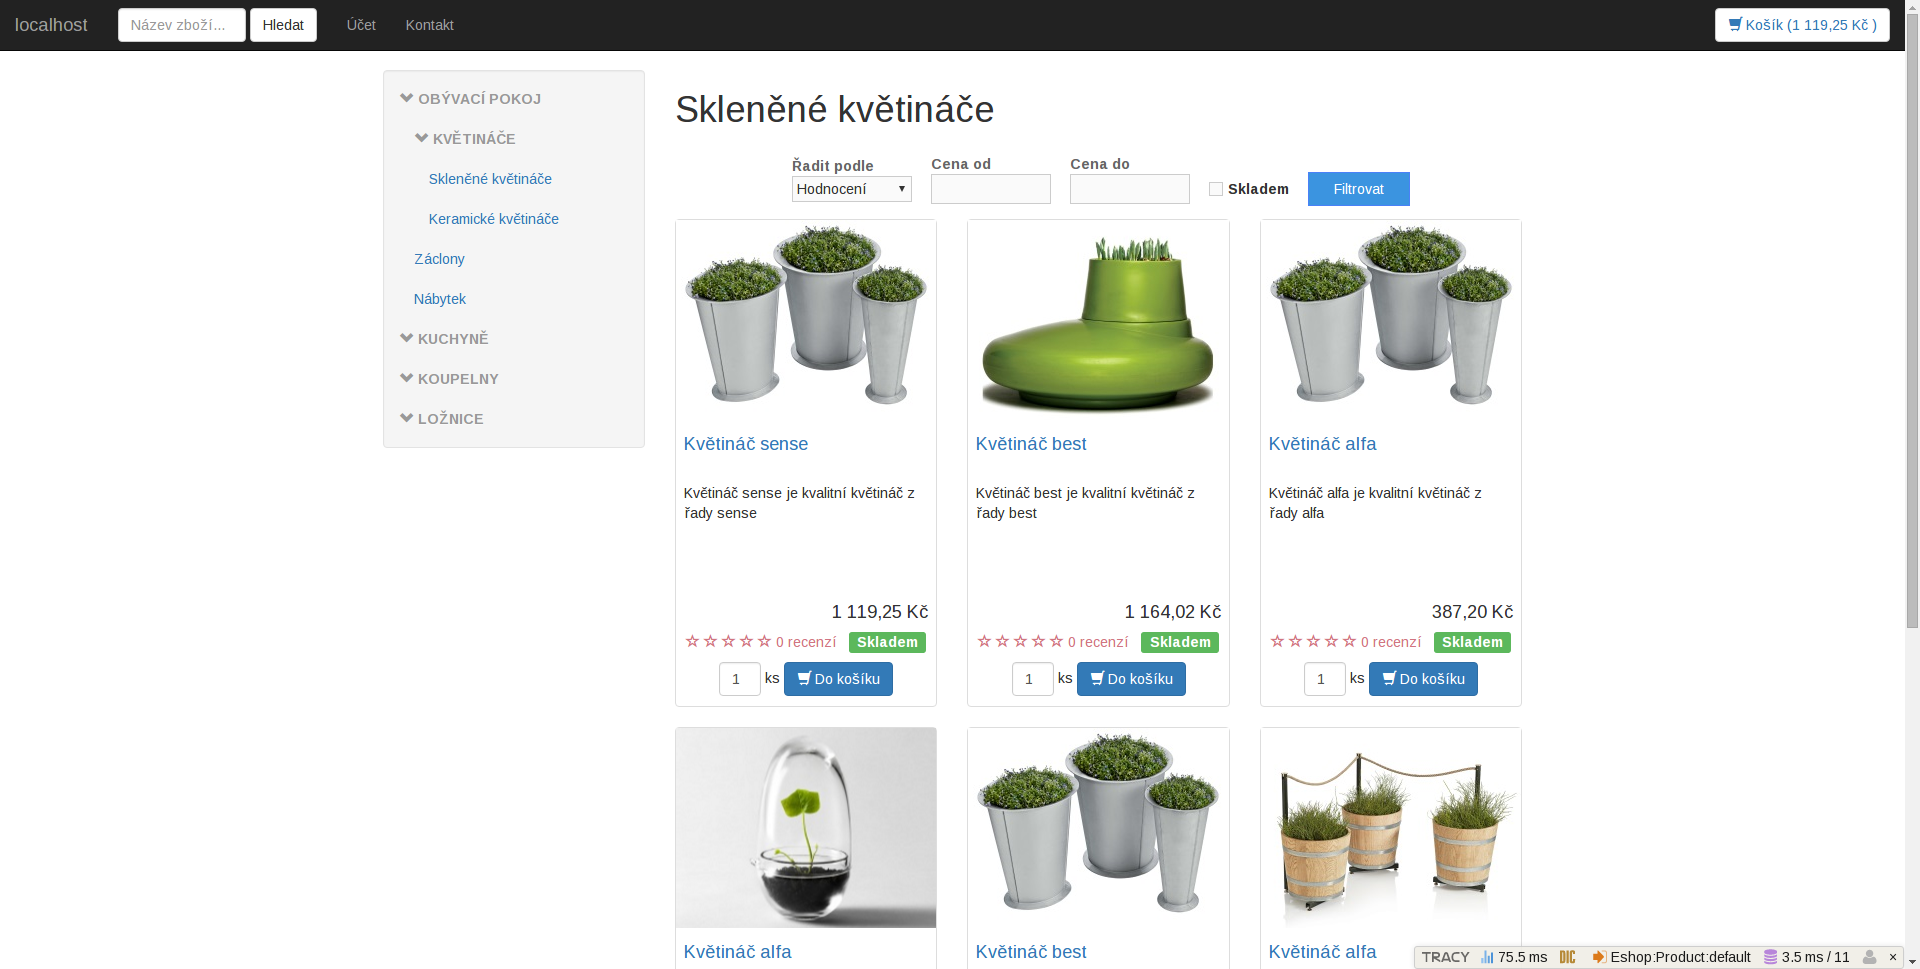Click the Filtrovat button
The image size is (1920, 969).
1358,188
